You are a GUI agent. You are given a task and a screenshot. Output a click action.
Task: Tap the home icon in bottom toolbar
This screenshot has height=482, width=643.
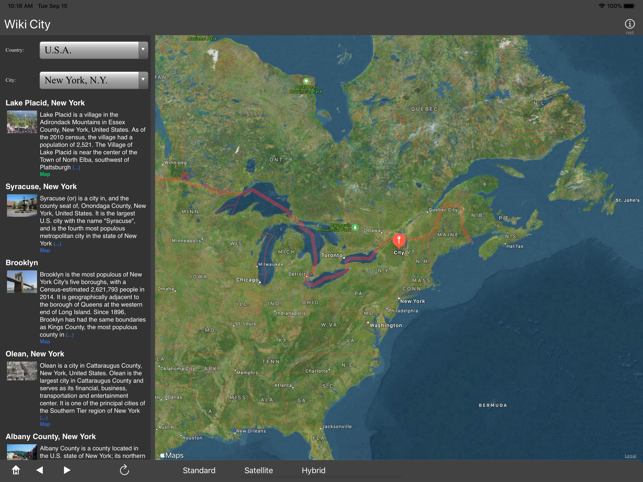(x=15, y=470)
